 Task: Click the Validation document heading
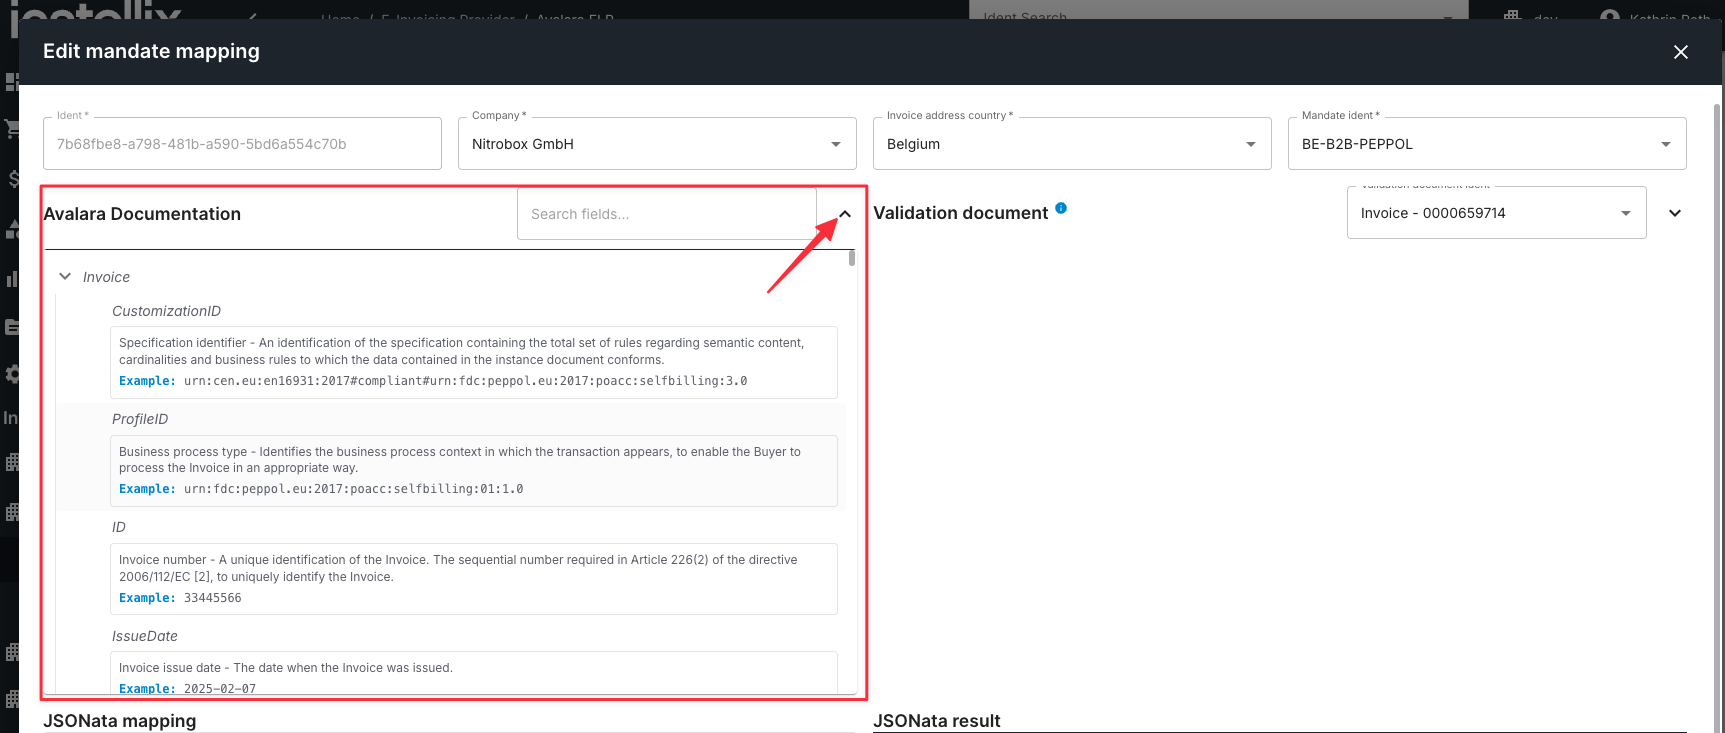[961, 213]
